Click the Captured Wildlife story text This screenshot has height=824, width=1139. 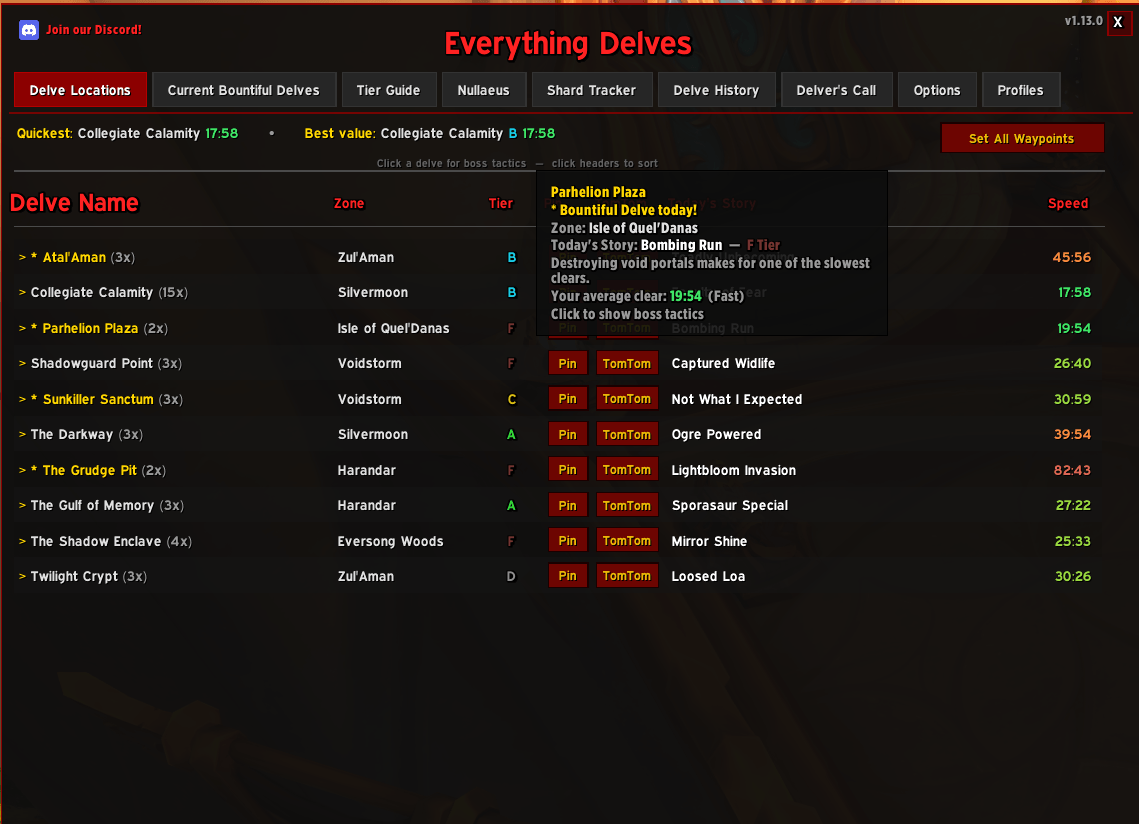click(x=723, y=363)
